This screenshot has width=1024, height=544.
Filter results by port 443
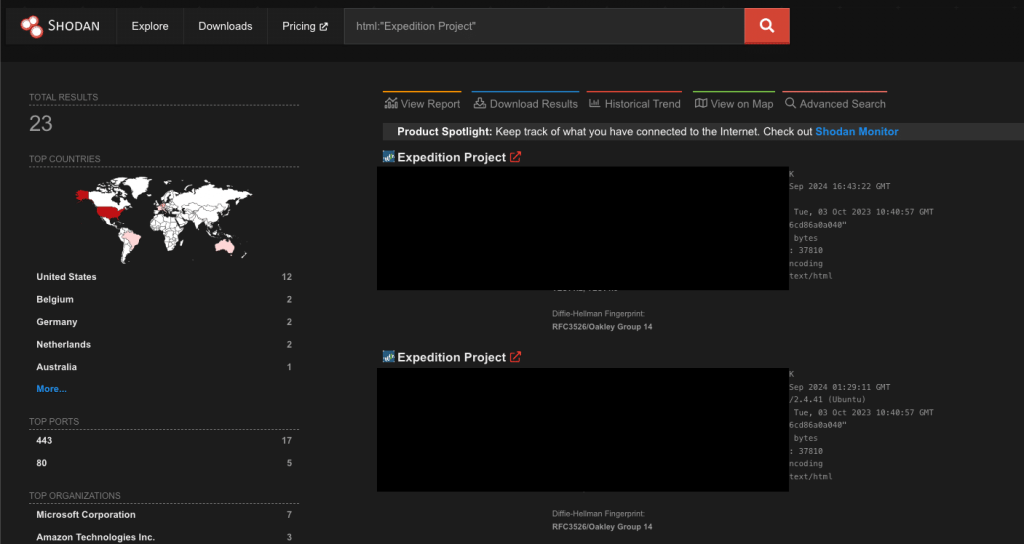pos(44,440)
